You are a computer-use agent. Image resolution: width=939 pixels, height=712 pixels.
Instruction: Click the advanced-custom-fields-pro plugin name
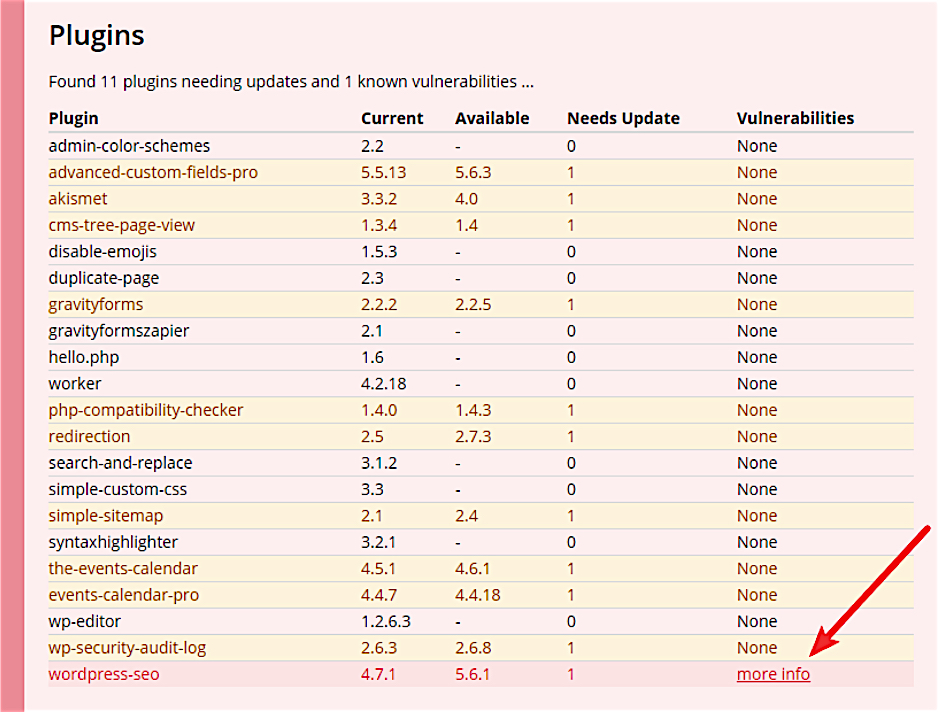coord(153,172)
